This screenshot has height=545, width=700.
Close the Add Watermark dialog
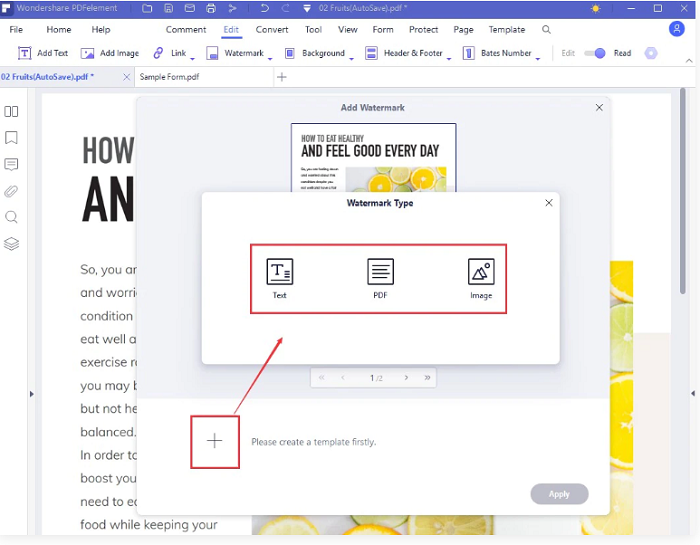599,107
